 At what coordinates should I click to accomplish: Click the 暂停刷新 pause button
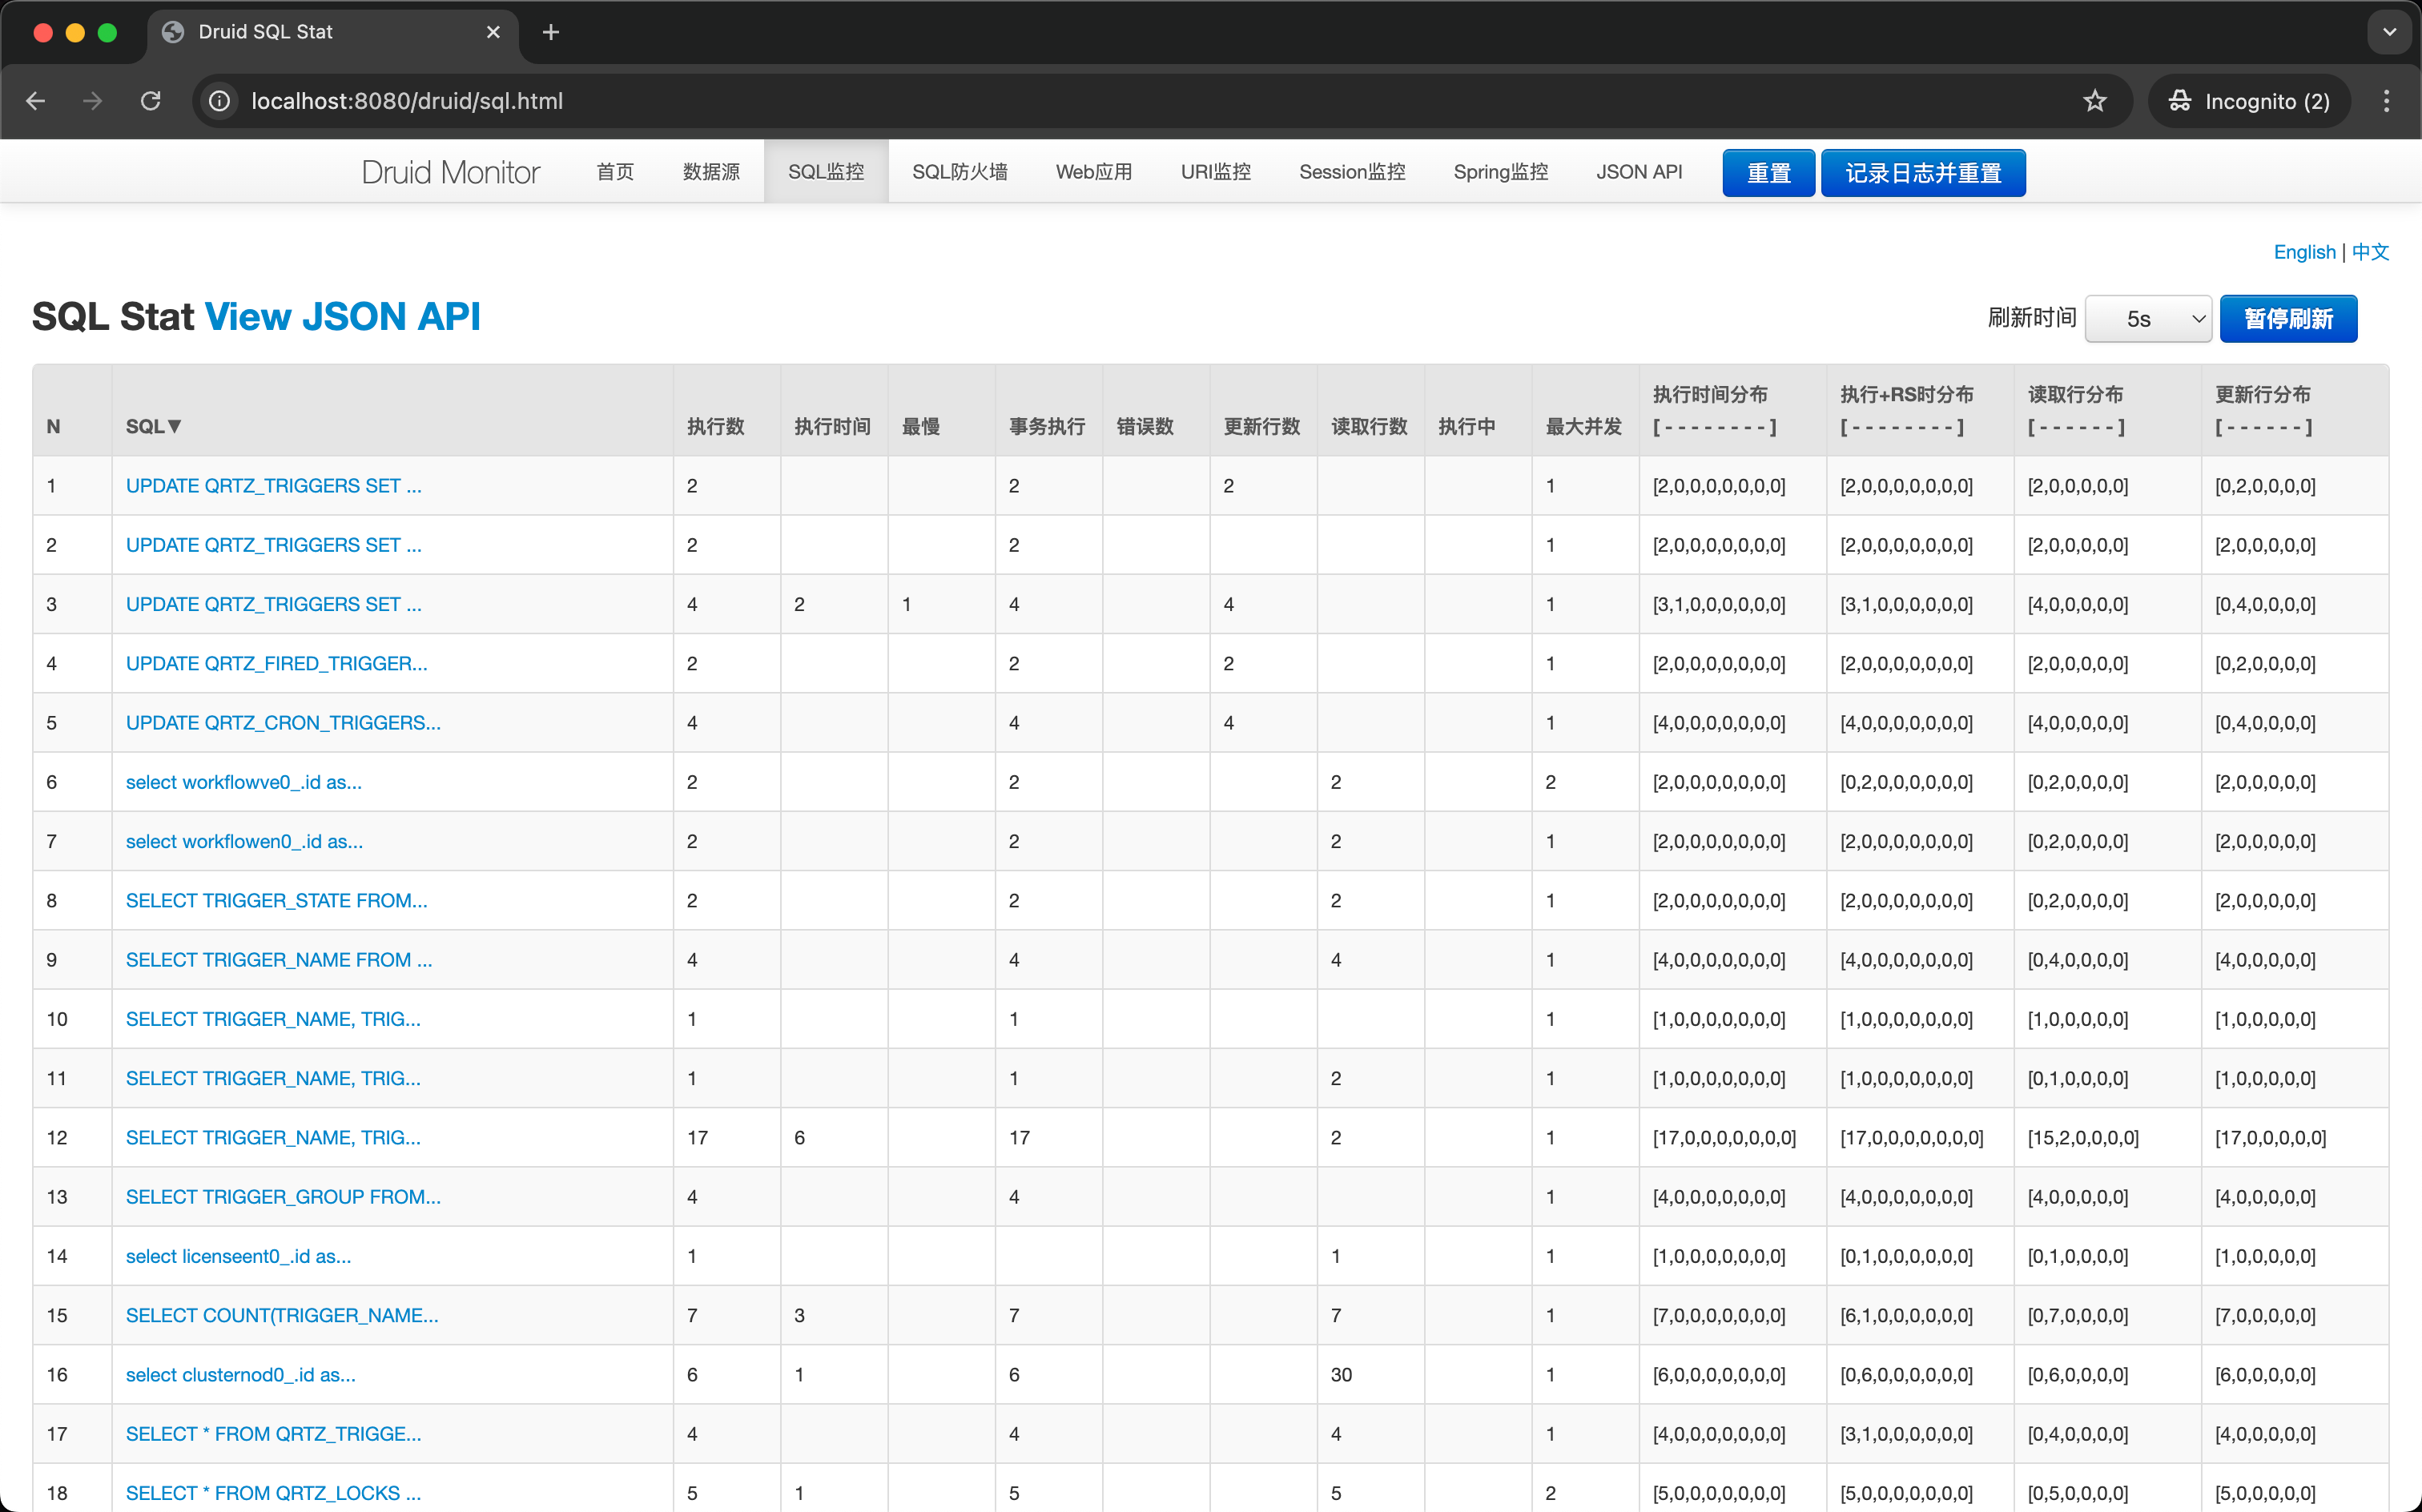point(2288,319)
